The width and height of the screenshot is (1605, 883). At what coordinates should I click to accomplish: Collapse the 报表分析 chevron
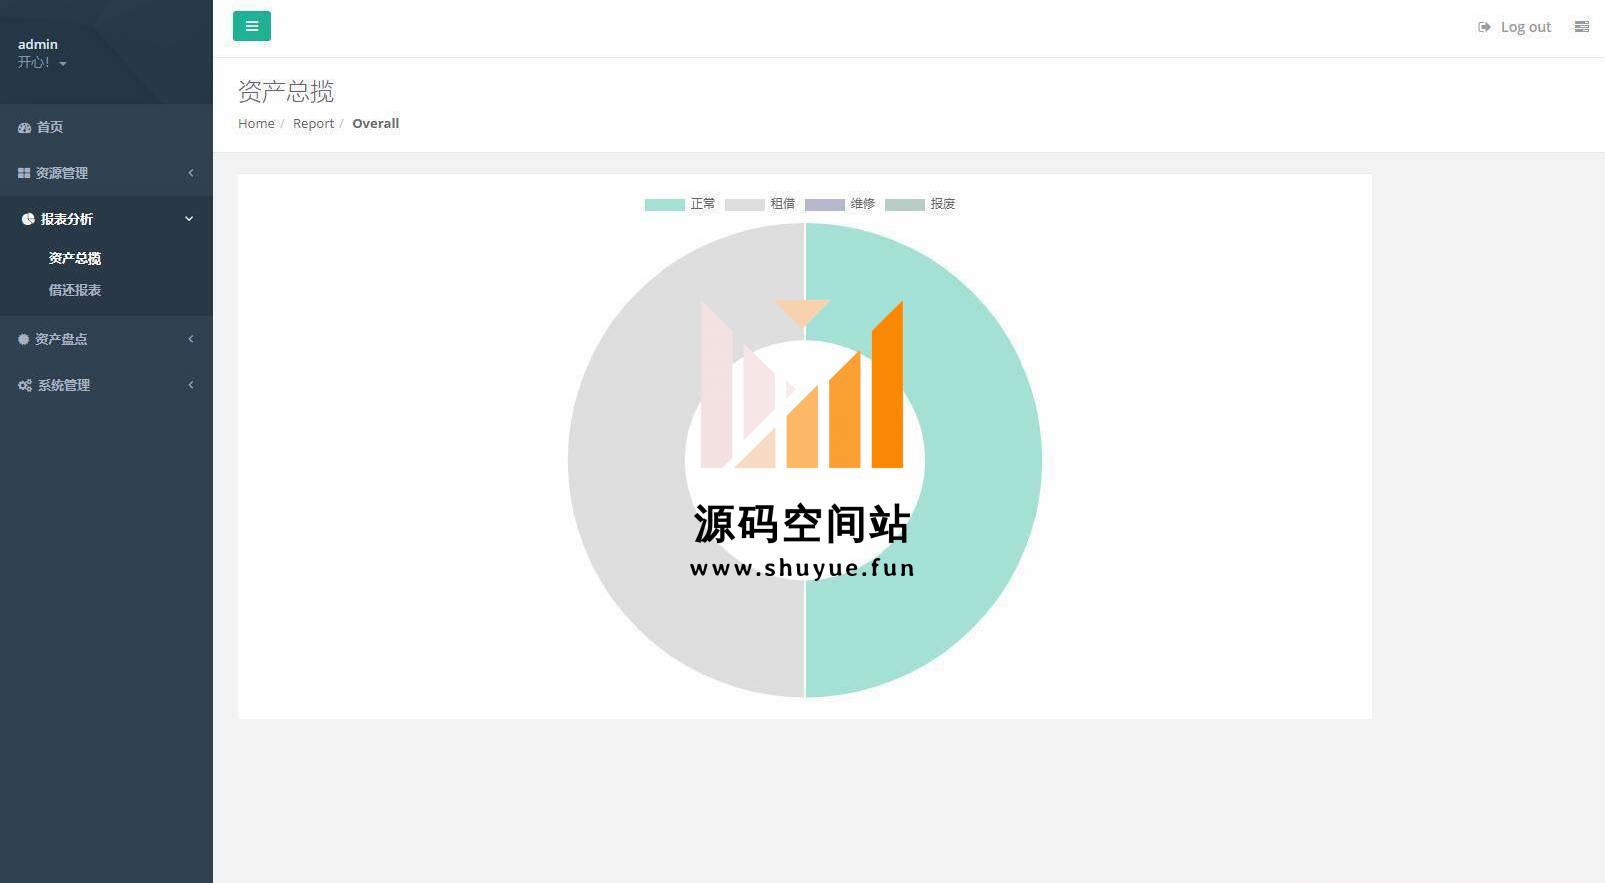point(189,219)
